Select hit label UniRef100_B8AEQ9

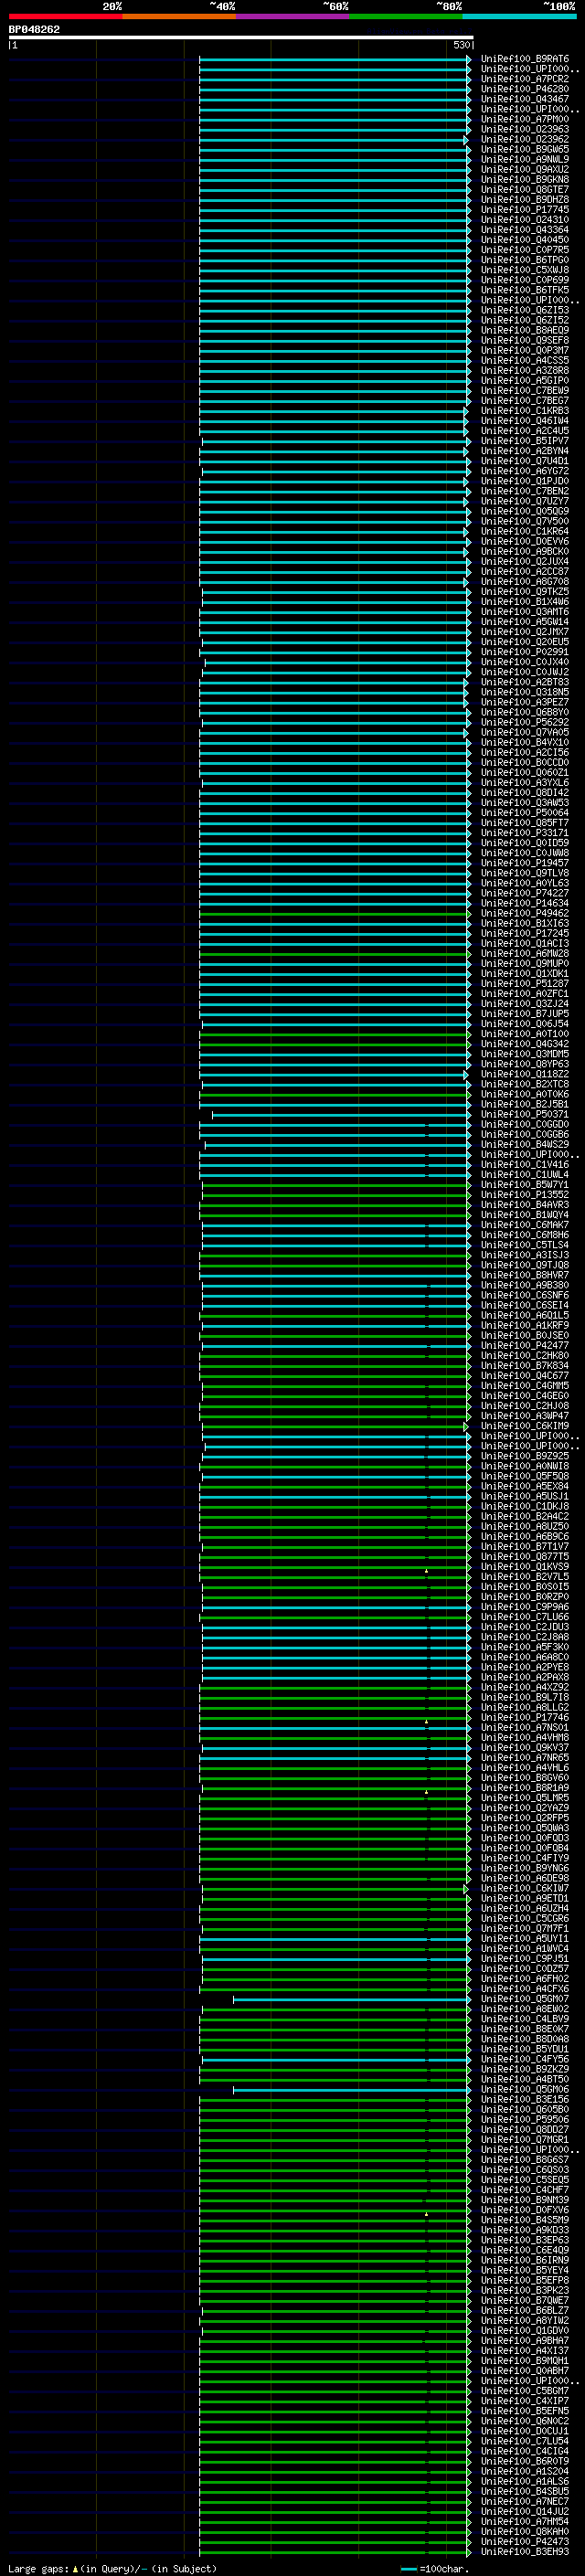click(x=525, y=330)
